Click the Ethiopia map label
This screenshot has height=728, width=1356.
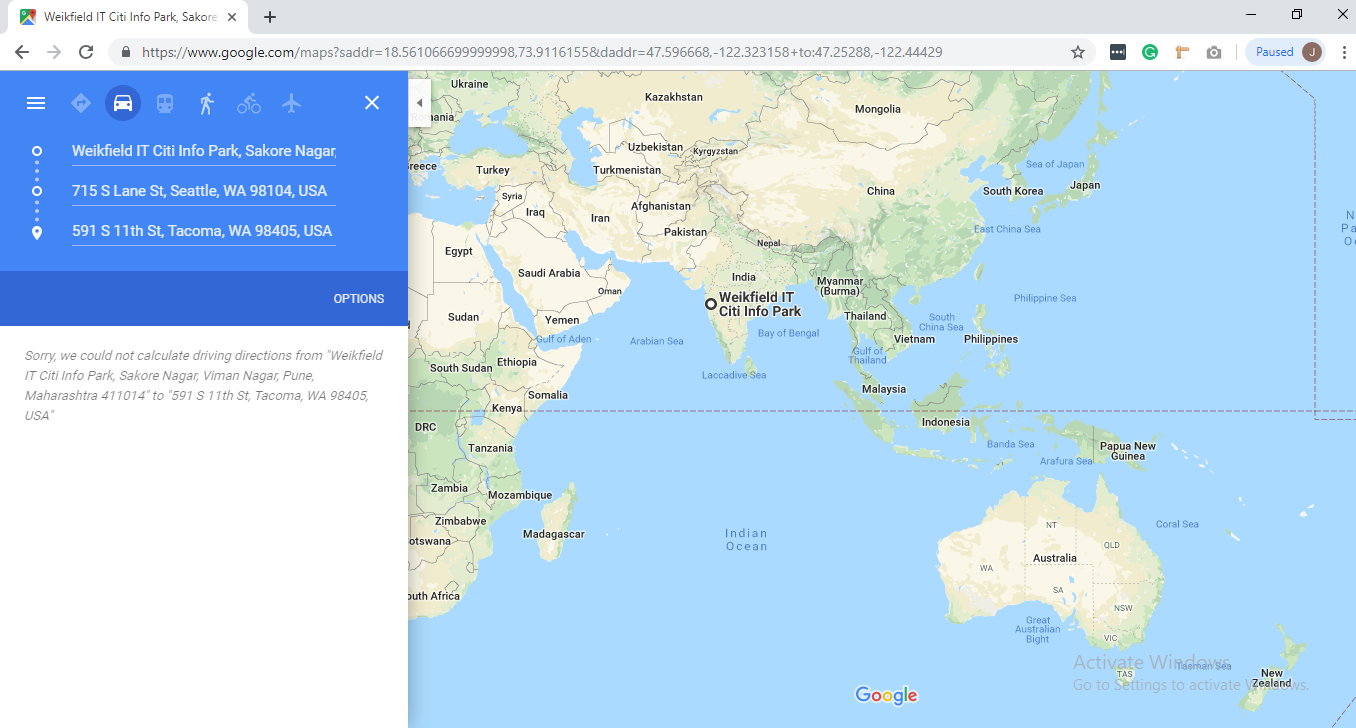tap(517, 362)
